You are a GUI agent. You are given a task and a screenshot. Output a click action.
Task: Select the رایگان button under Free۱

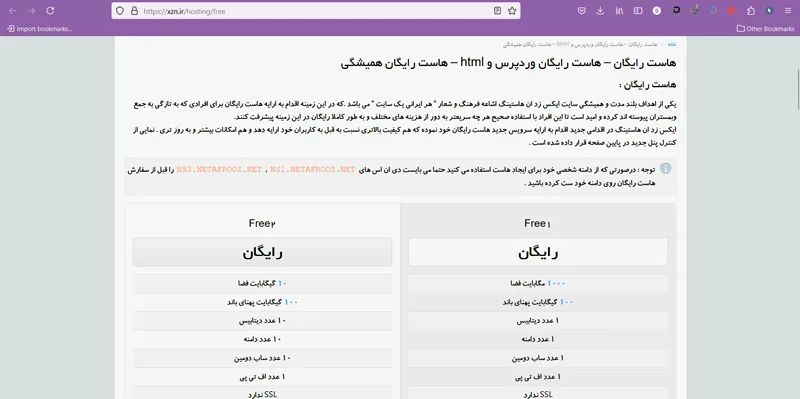pyautogui.click(x=538, y=252)
